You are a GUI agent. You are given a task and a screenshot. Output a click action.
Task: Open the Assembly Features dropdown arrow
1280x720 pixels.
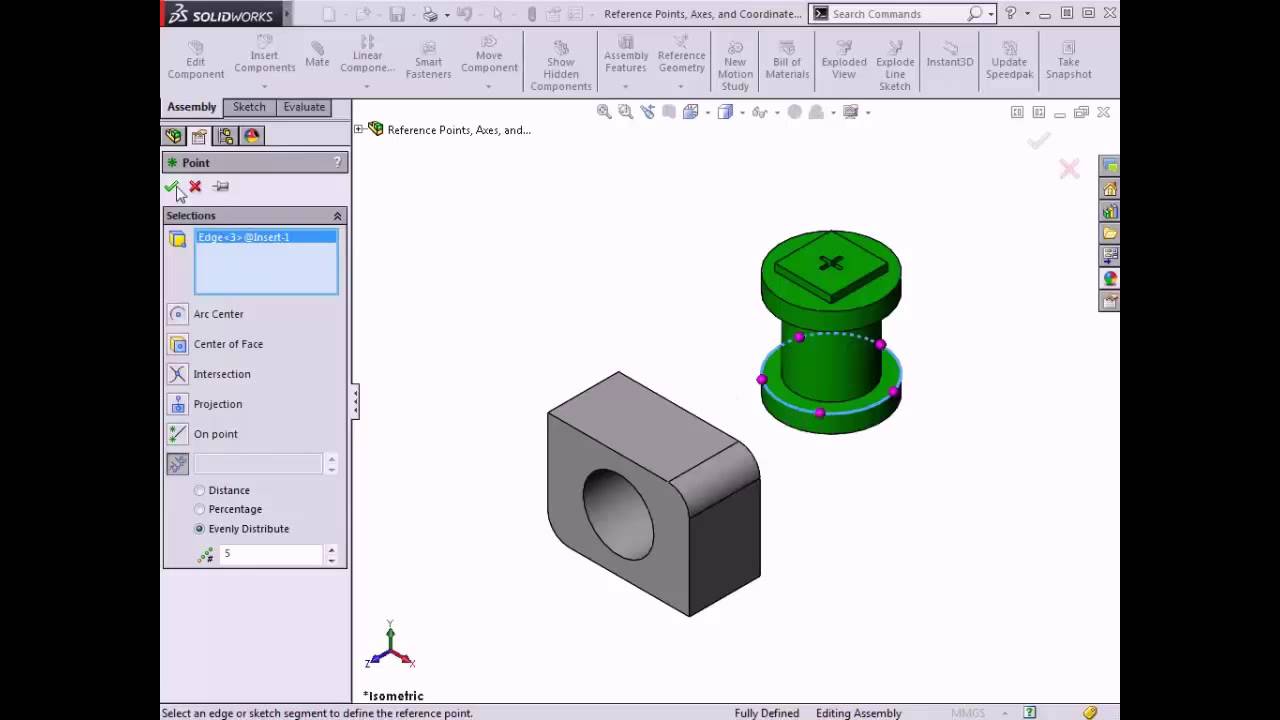(x=626, y=86)
